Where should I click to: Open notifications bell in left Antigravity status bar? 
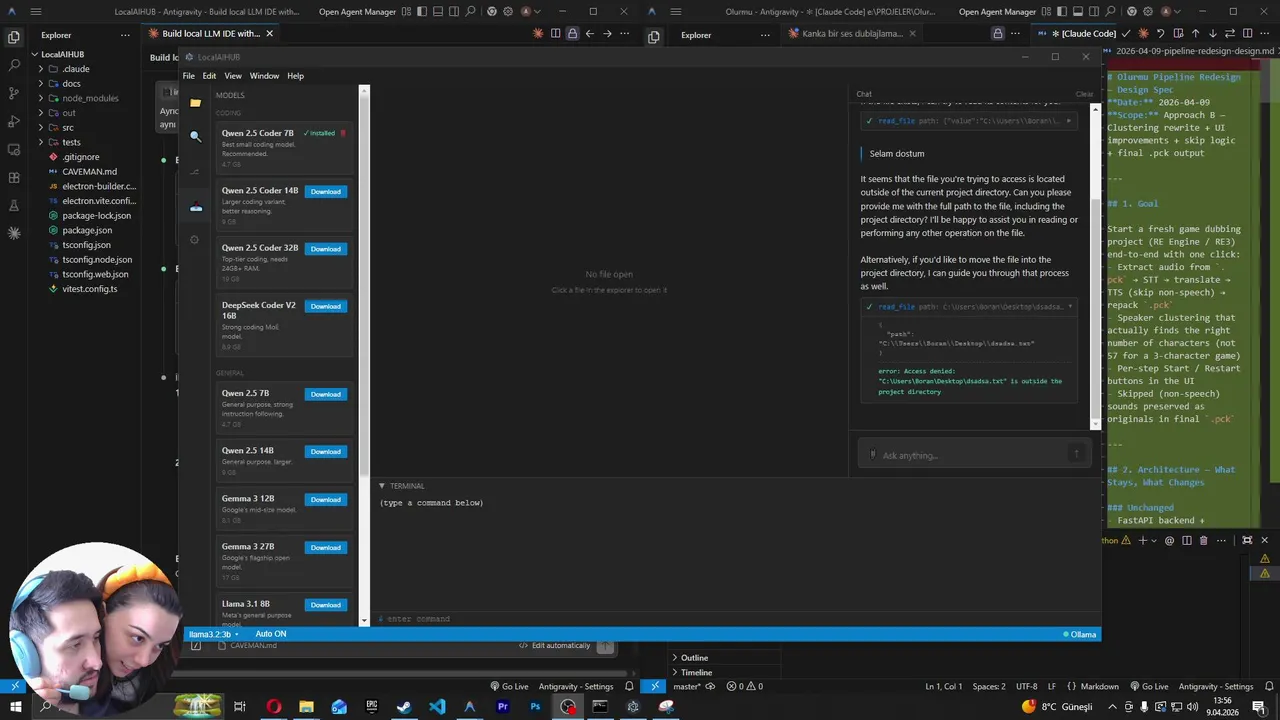tap(629, 686)
